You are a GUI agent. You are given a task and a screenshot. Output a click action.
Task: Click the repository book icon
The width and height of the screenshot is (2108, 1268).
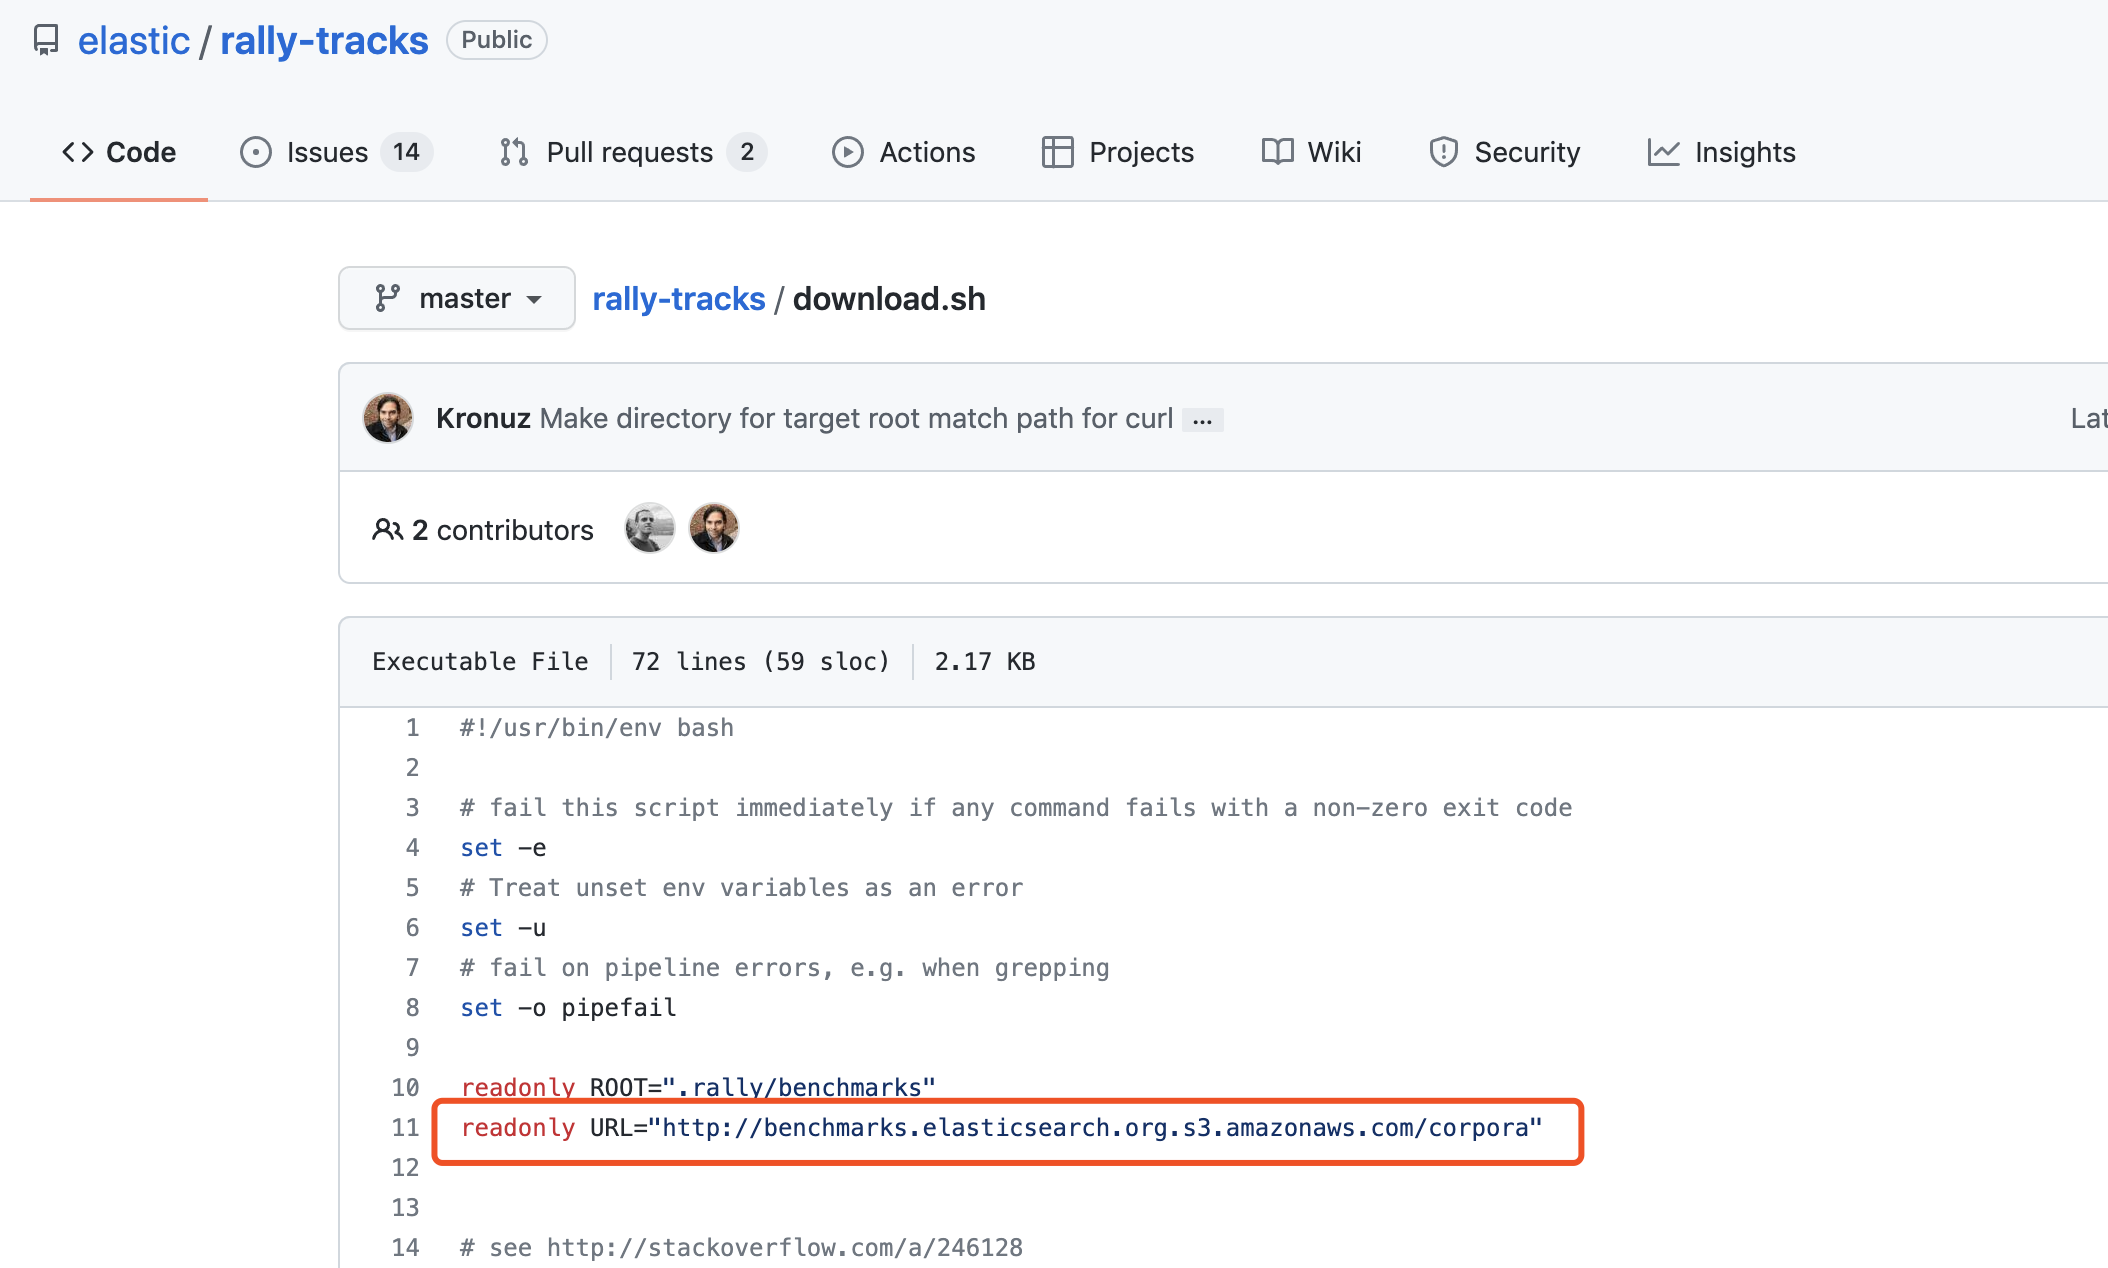[x=46, y=40]
